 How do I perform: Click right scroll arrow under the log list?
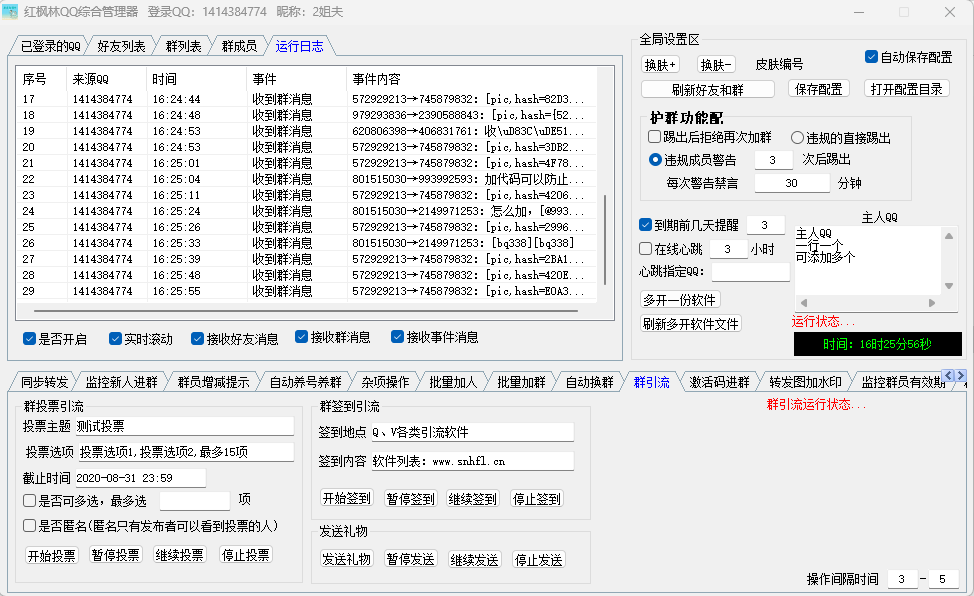pyautogui.click(x=590, y=309)
